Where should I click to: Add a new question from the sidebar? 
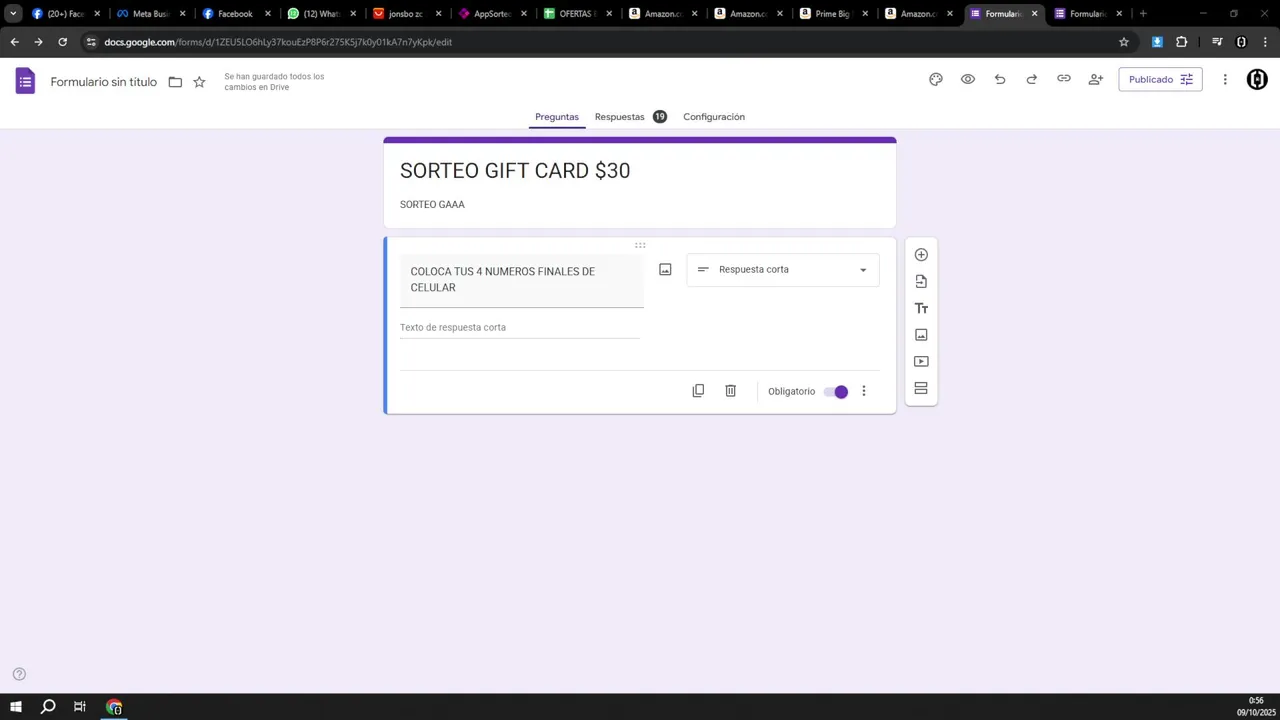click(x=921, y=255)
